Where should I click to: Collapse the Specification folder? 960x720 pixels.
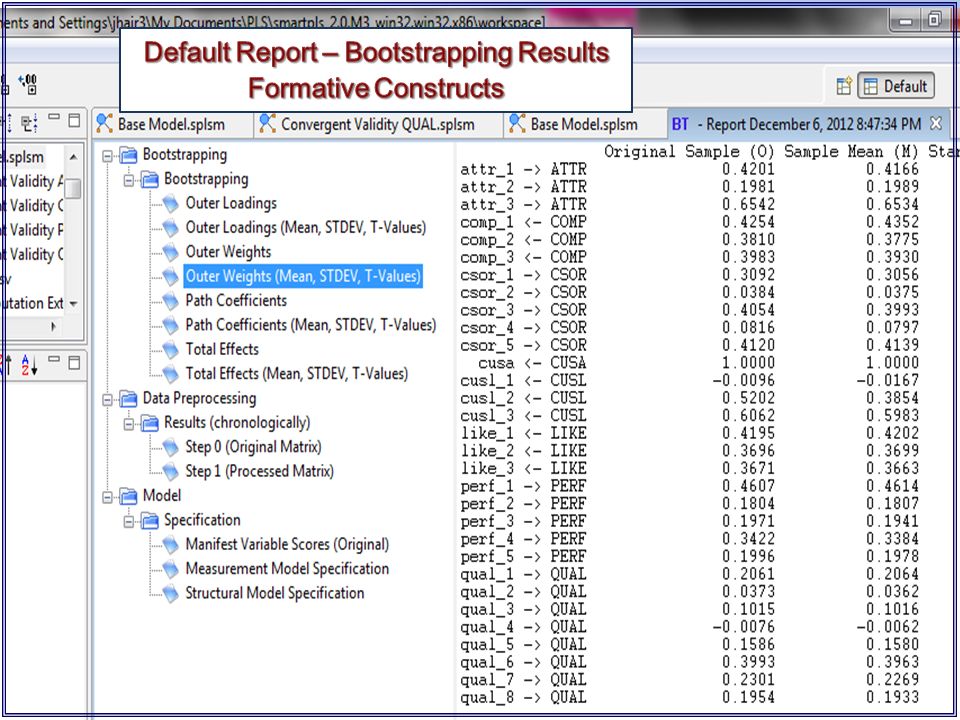[x=129, y=522]
